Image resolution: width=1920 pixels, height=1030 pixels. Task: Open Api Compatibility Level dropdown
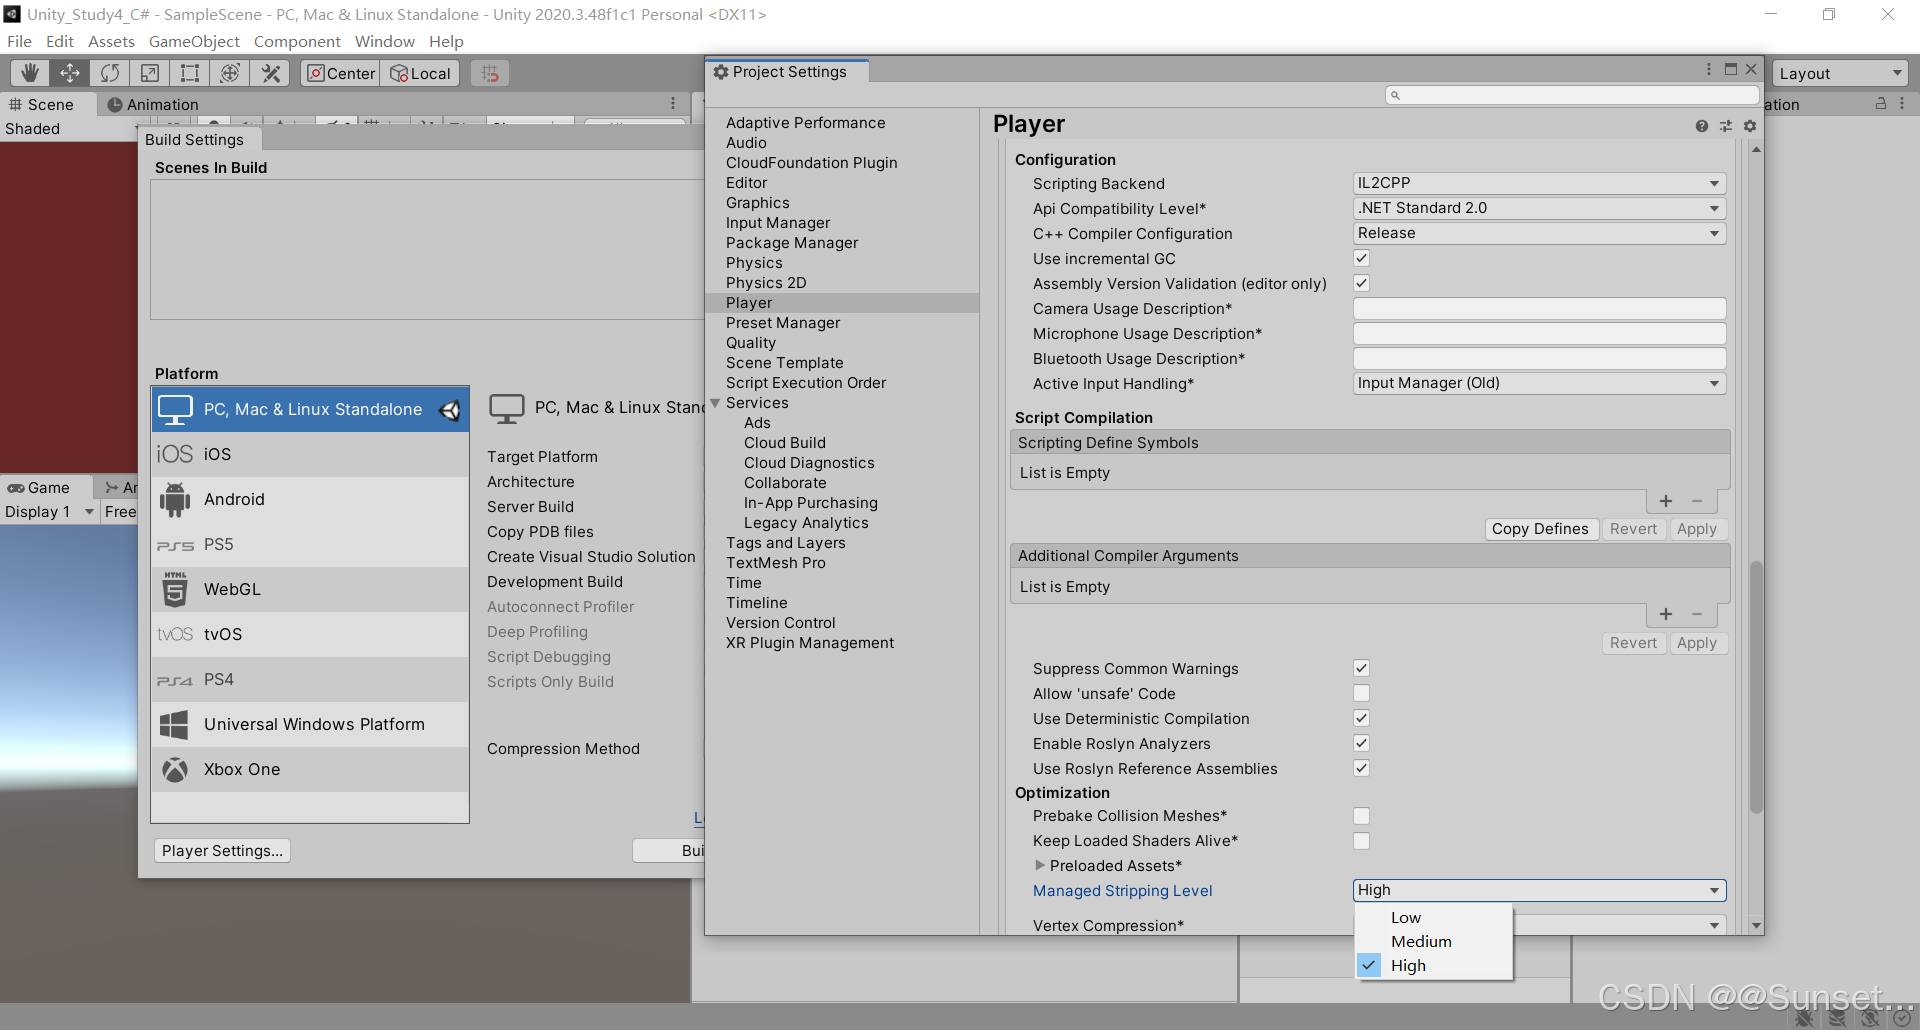[1539, 208]
